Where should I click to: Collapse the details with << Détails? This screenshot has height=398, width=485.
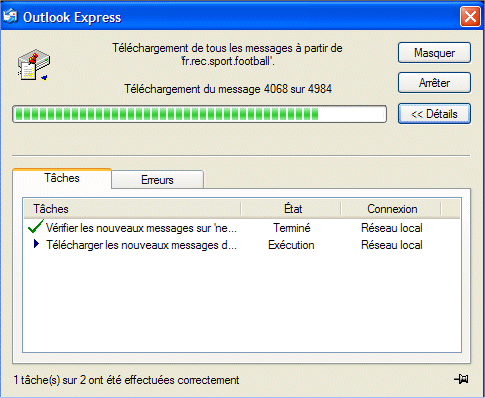coord(434,114)
